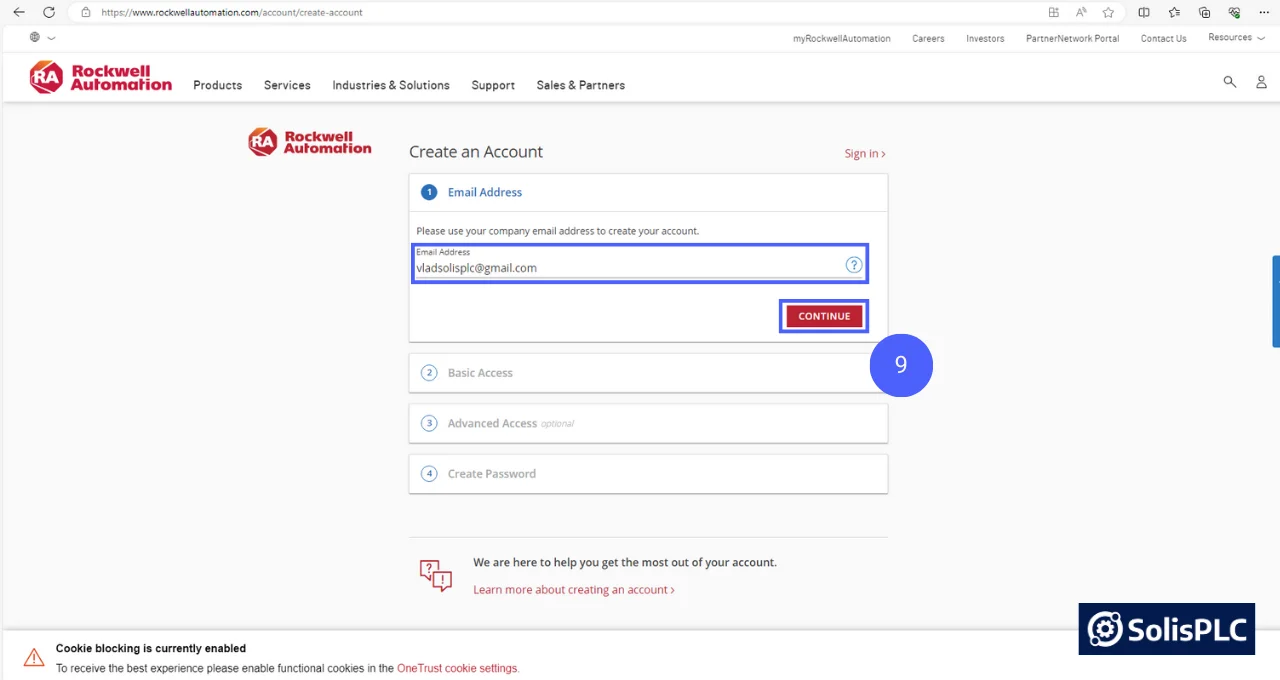Click 'We are here to help you' text
The width and height of the screenshot is (1280, 680).
tap(625, 562)
